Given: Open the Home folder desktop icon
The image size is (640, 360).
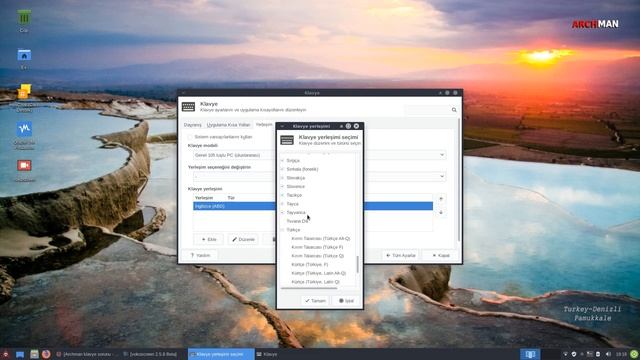Looking at the screenshot, I should click(24, 55).
